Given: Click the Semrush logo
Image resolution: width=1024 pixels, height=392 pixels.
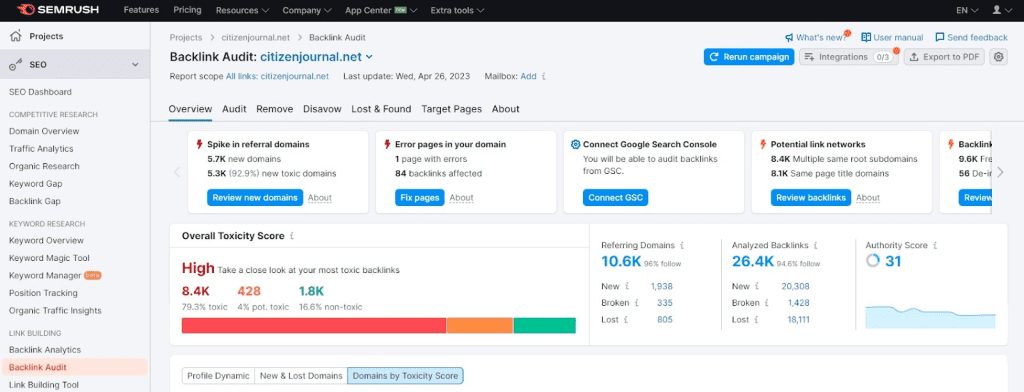Looking at the screenshot, I should pos(56,10).
